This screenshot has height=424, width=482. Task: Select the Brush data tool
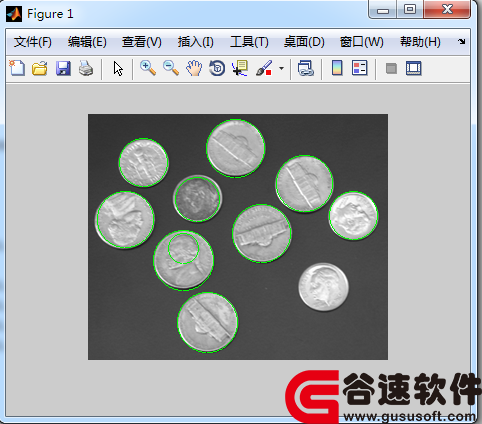tap(264, 68)
